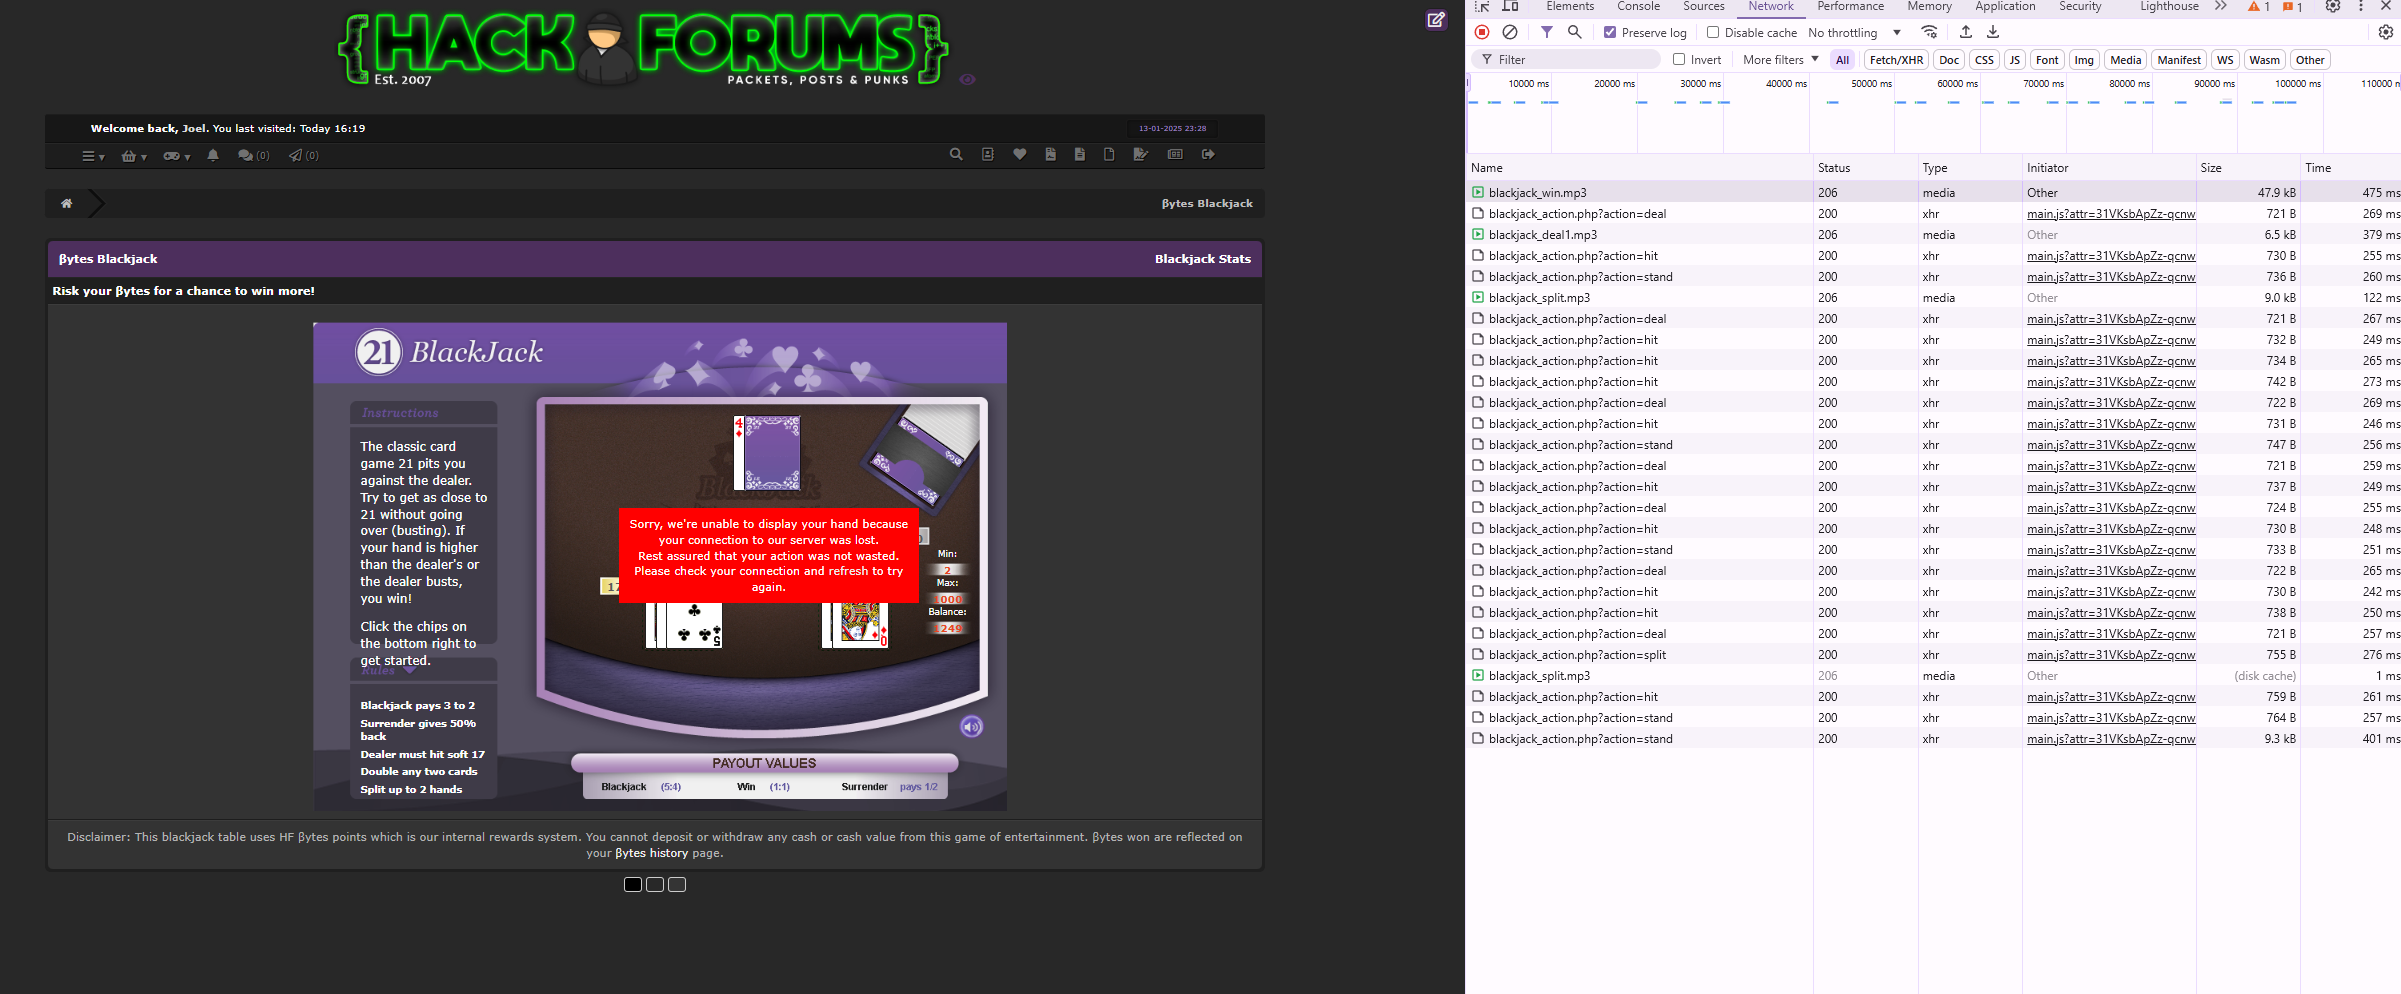This screenshot has height=994, width=2401.
Task: Check the Invert filter checkbox
Action: (1679, 59)
